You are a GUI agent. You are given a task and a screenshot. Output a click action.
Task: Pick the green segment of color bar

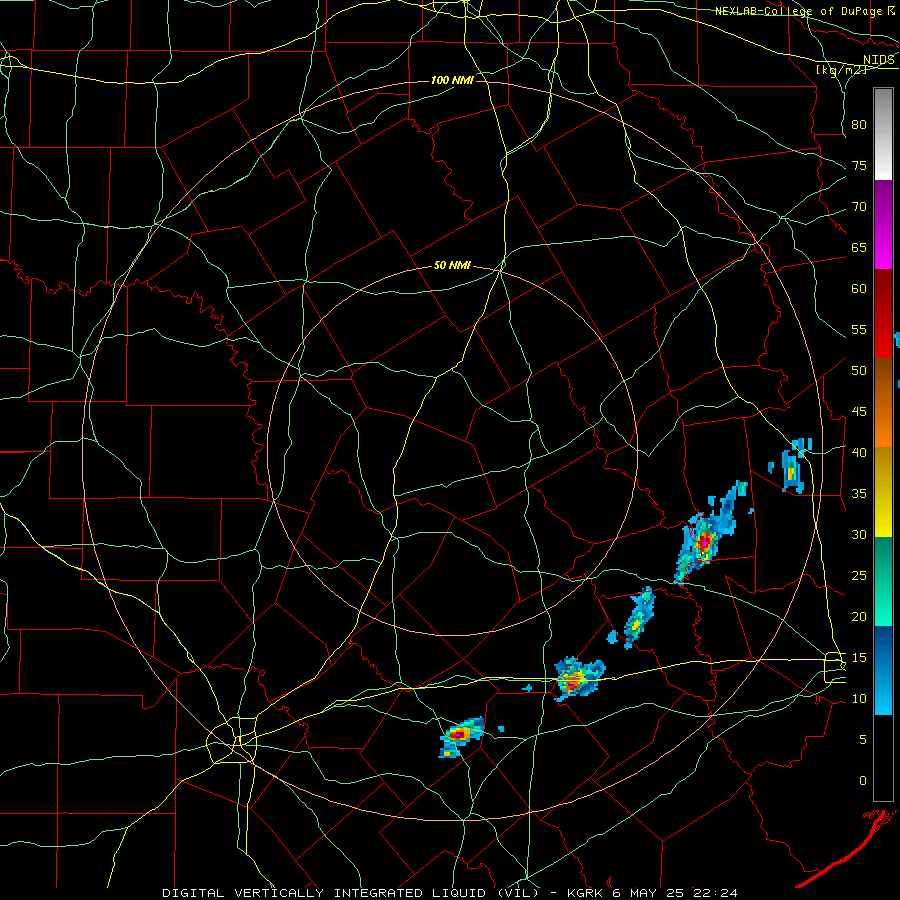point(883,581)
